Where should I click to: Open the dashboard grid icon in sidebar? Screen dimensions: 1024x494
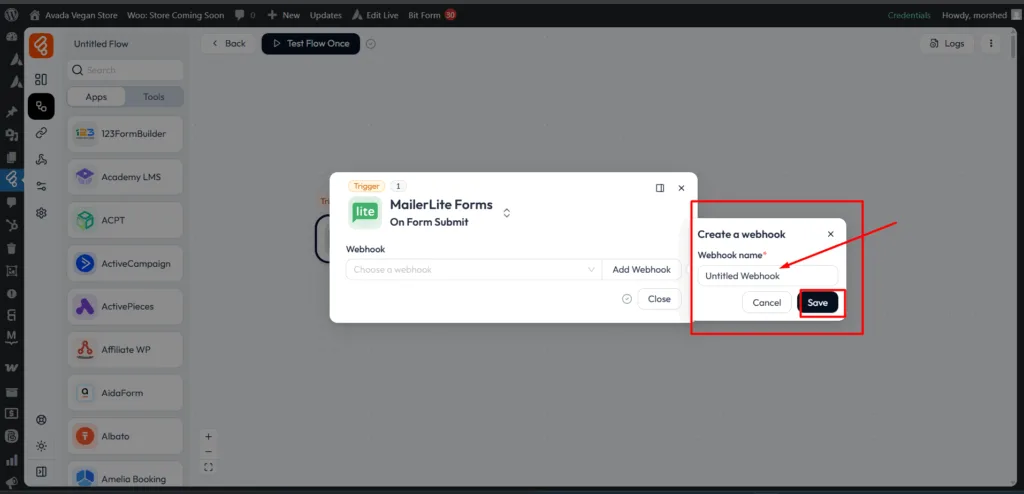point(41,79)
